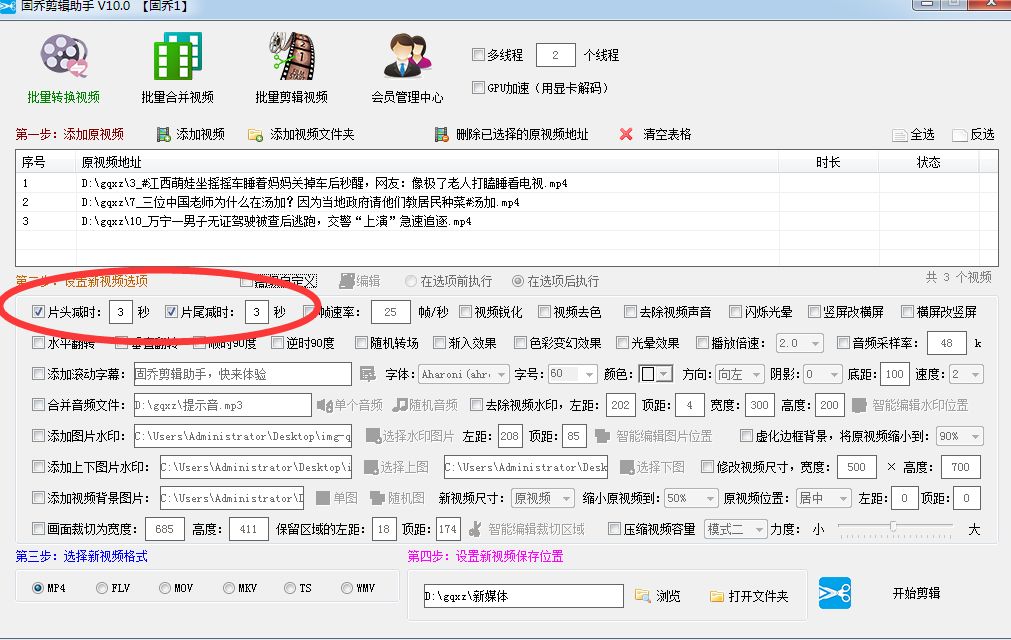Click the 删除已选择的原视频地址 icon
1011x640 pixels.
click(x=442, y=135)
